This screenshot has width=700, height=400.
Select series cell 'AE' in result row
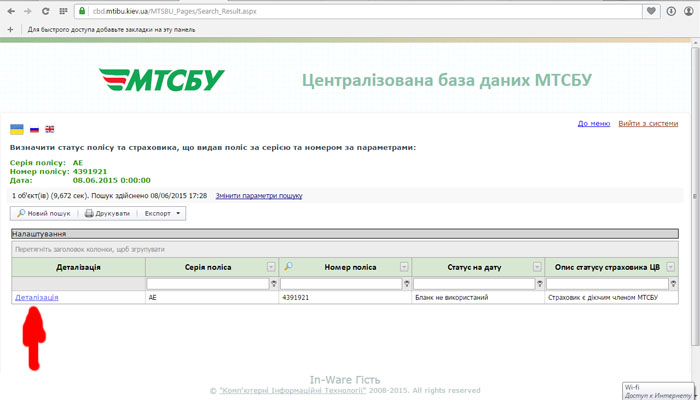coord(153,297)
